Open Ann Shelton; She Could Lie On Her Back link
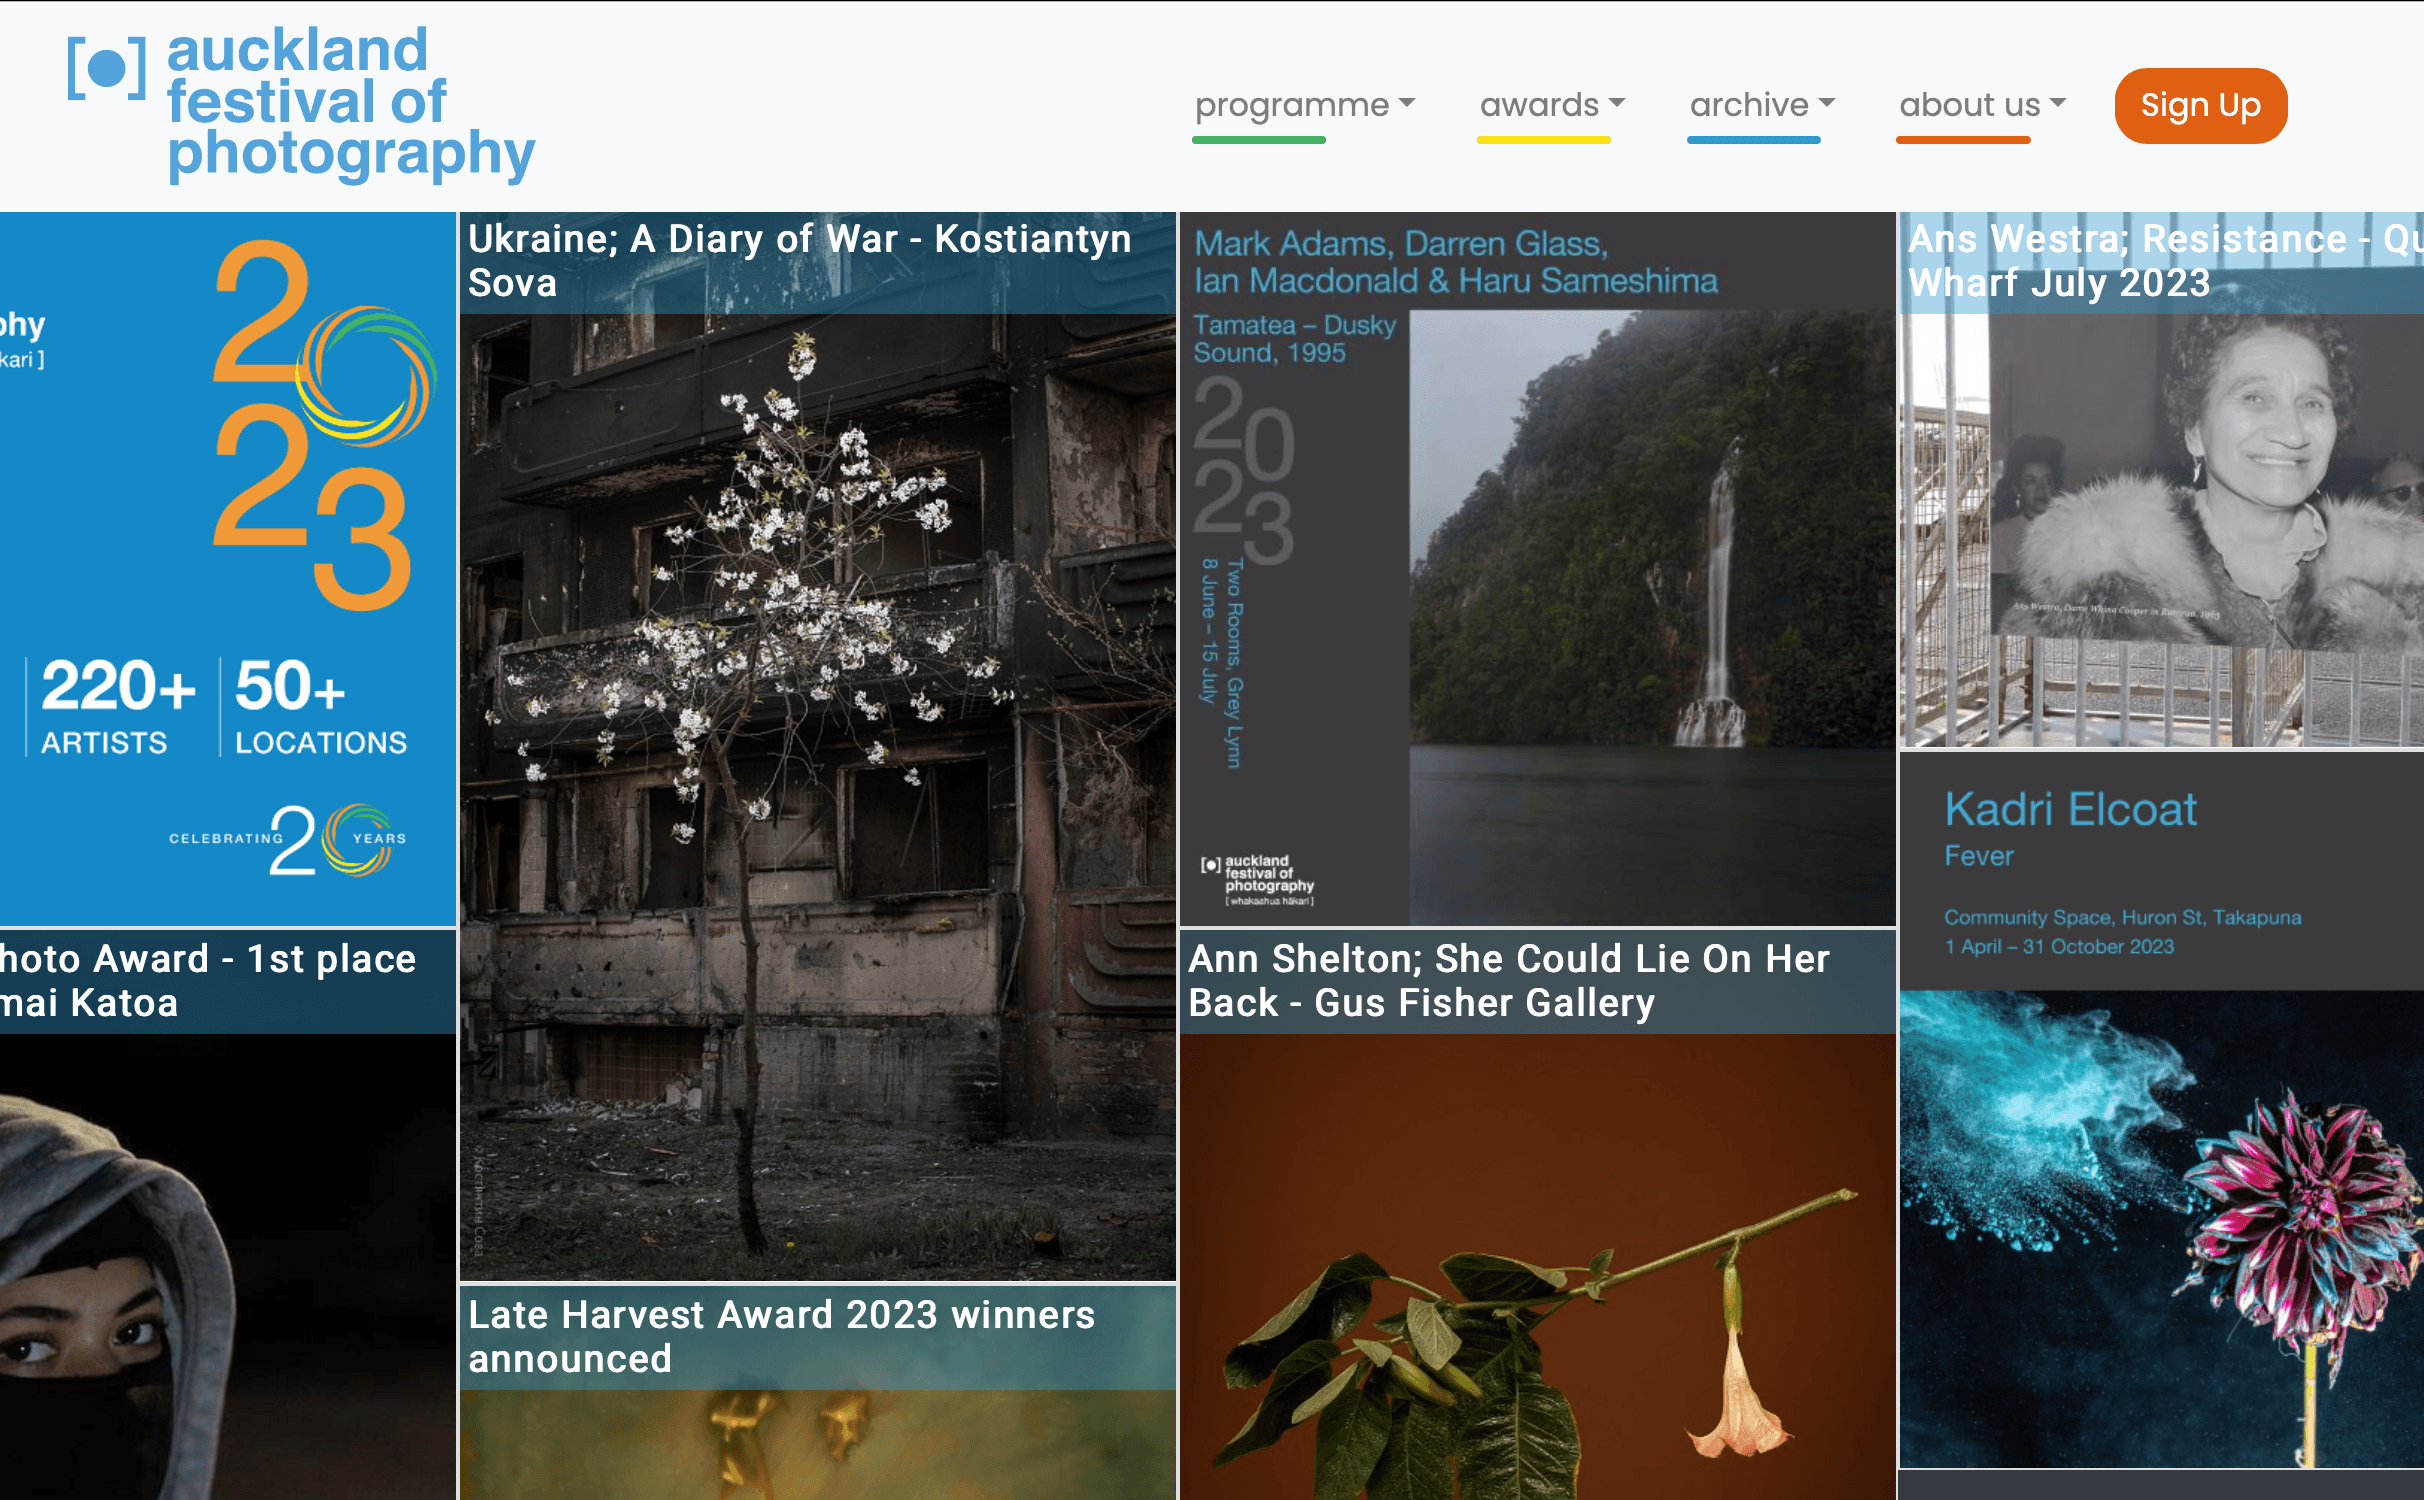Image resolution: width=2424 pixels, height=1500 pixels. click(1510, 981)
